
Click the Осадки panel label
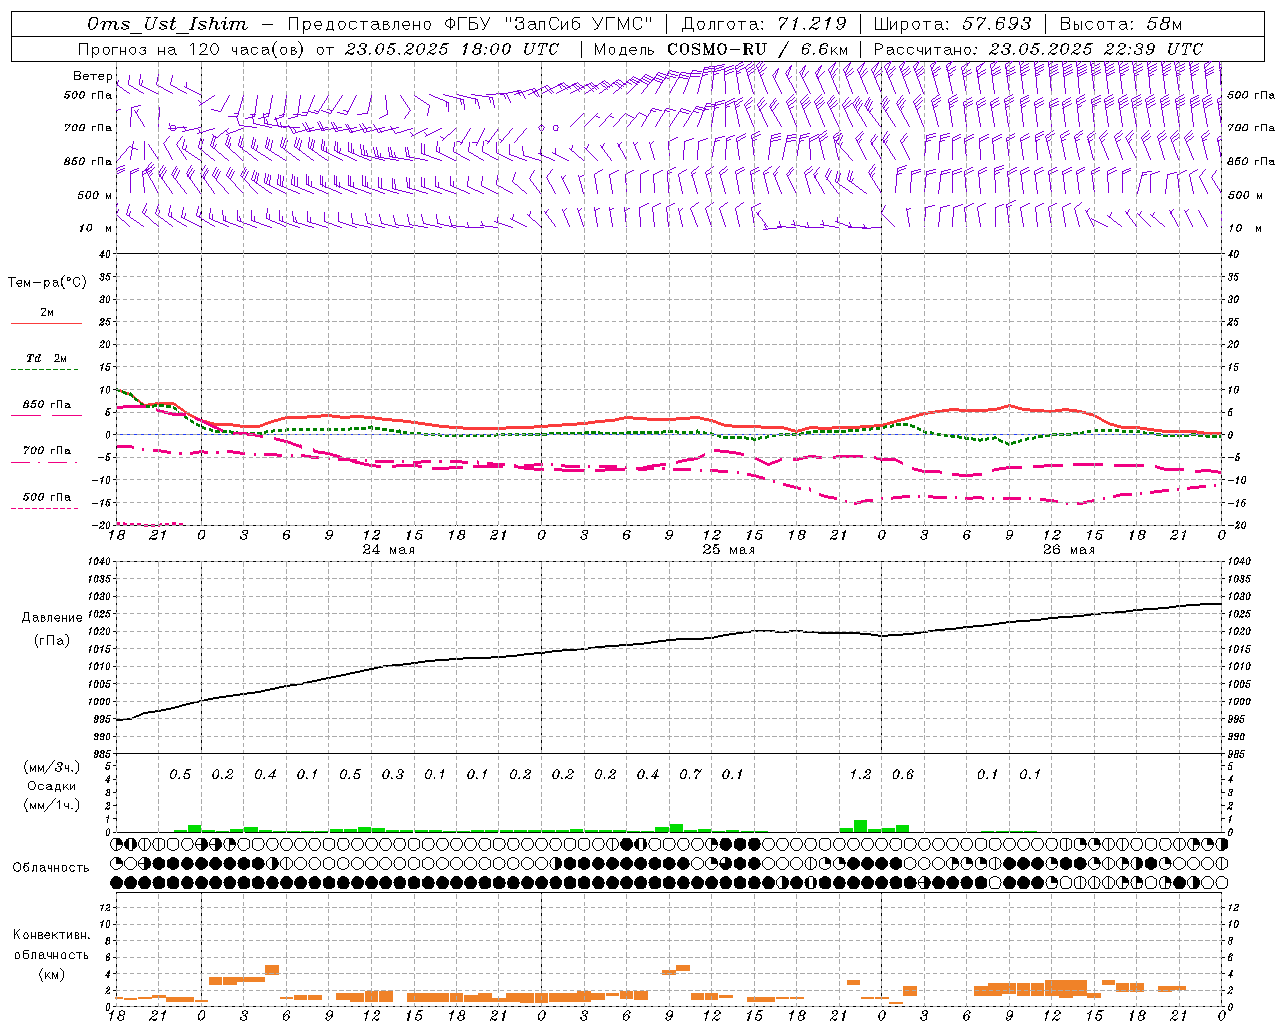pyautogui.click(x=51, y=786)
